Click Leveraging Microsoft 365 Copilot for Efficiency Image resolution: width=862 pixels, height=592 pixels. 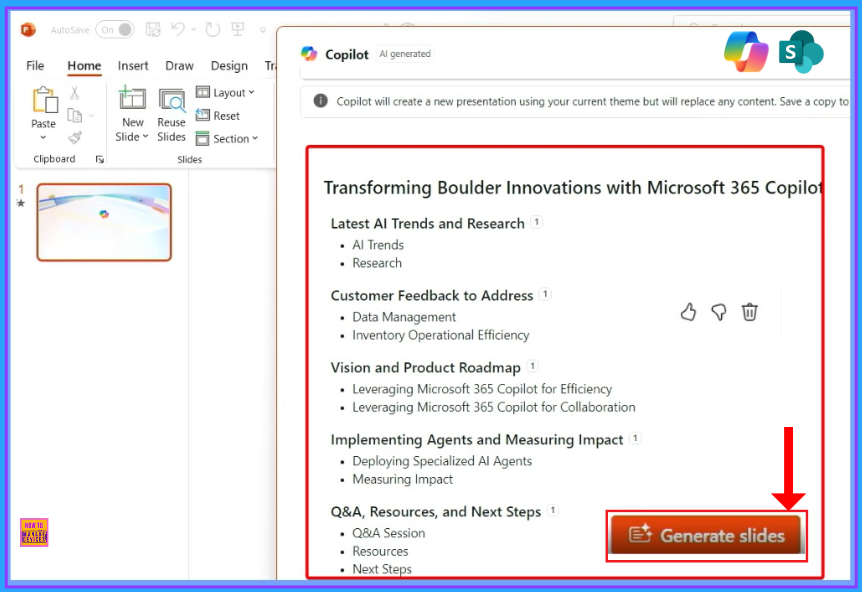[x=482, y=389]
